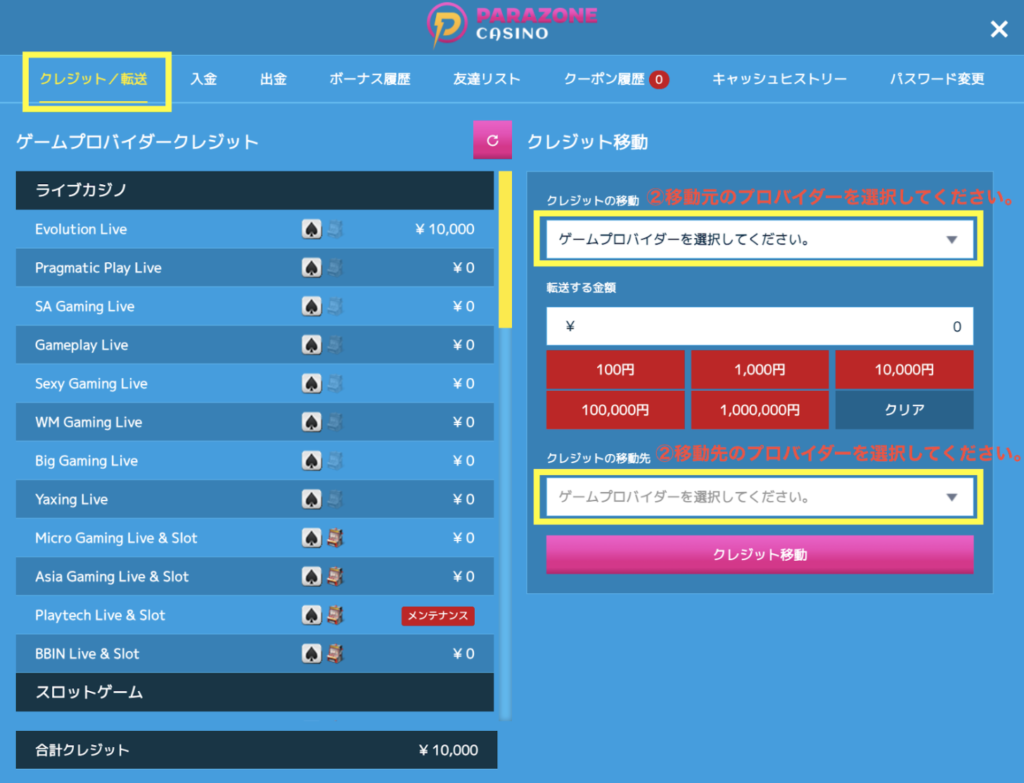The image size is (1024, 783).
Task: Add 1,000円 to the transfer amount
Action: [760, 370]
